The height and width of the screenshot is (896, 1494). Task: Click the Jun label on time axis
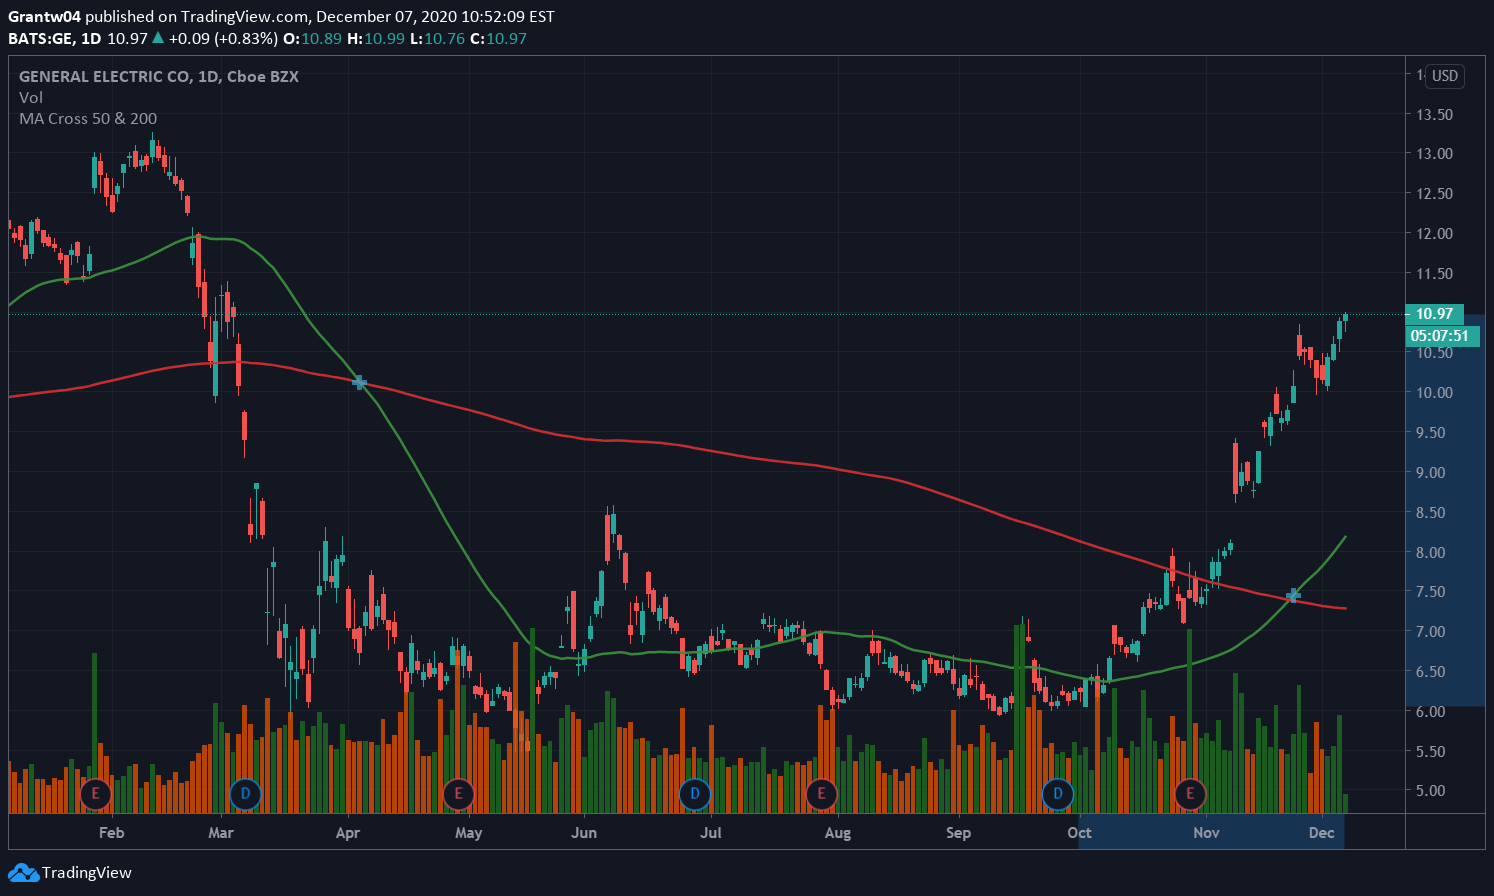coord(584,833)
